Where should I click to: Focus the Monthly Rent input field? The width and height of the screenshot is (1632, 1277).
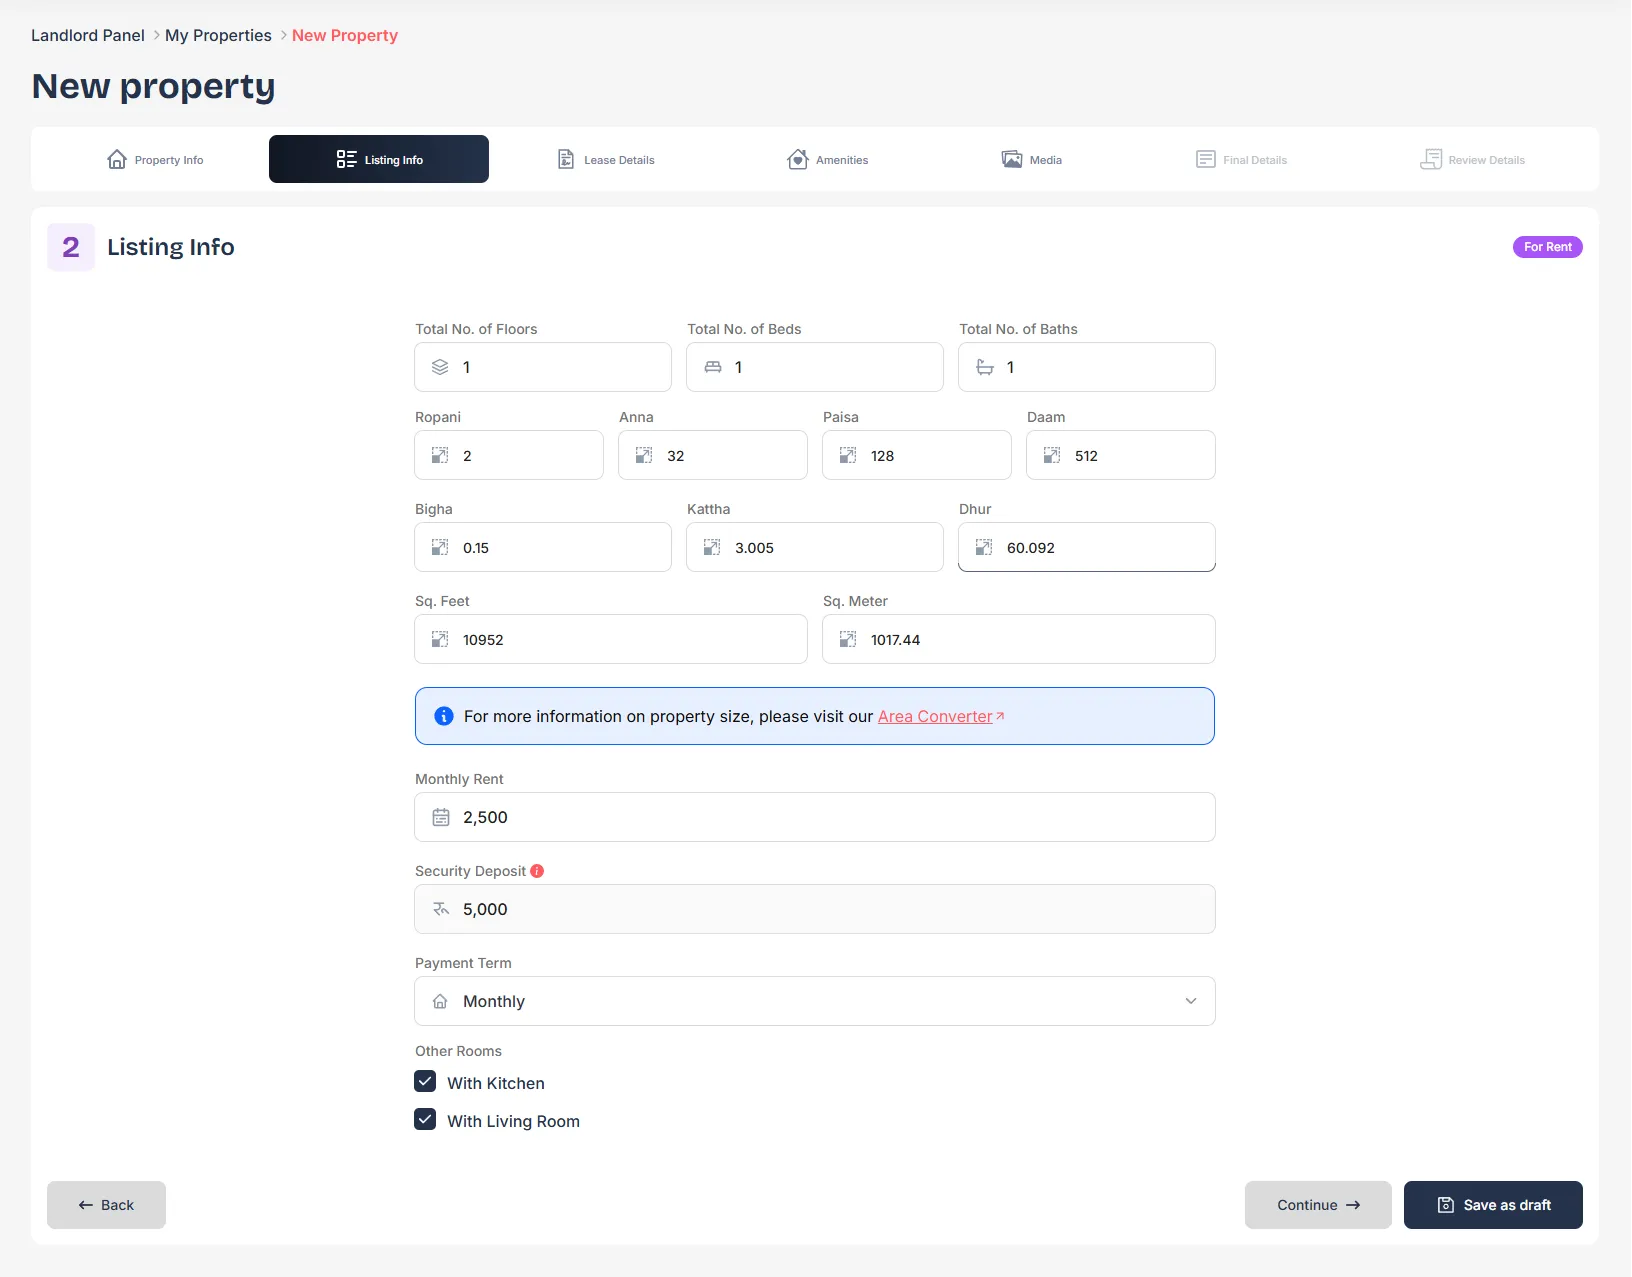tap(815, 817)
